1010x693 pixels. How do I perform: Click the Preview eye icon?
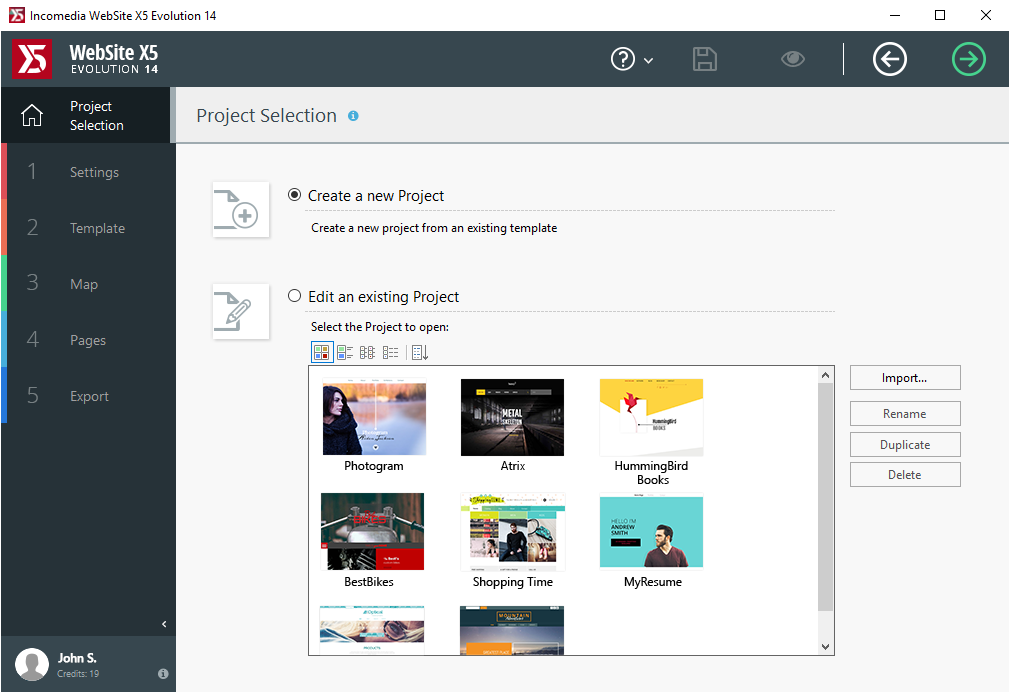tap(793, 59)
